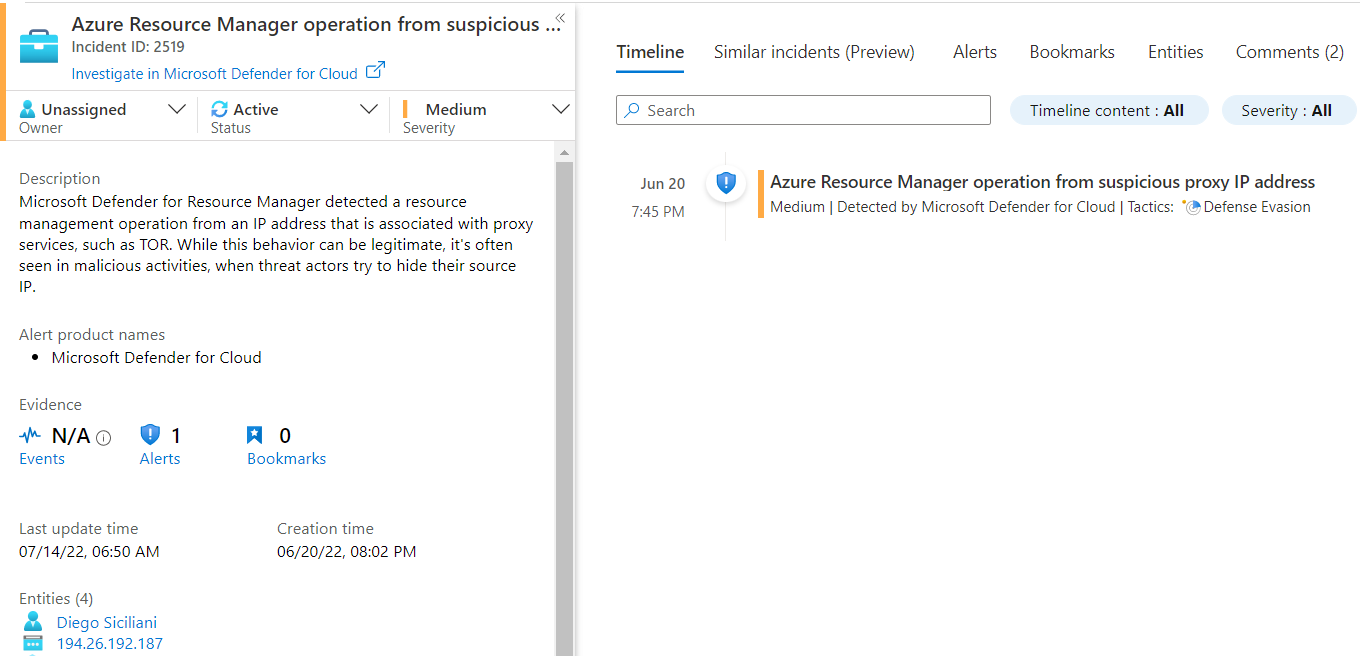Click the timeline alert shield marker
Viewport: 1360px width, 656px height.
[x=726, y=182]
